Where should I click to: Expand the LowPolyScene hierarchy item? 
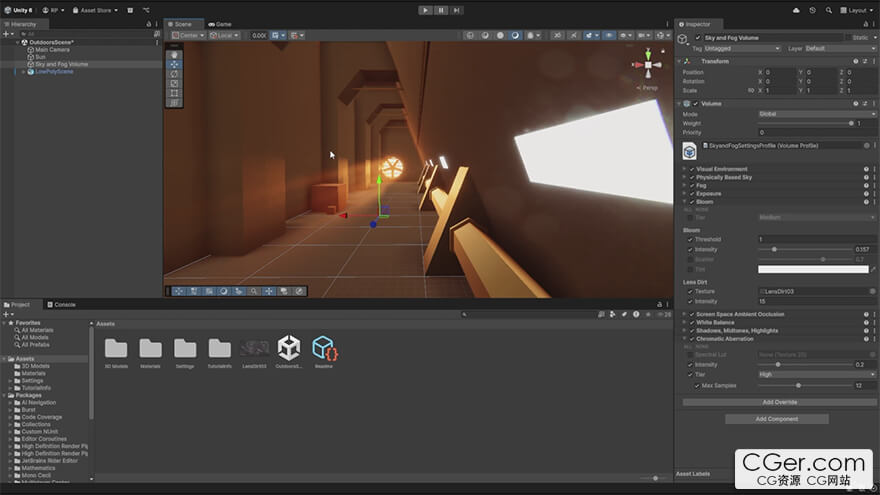point(23,72)
